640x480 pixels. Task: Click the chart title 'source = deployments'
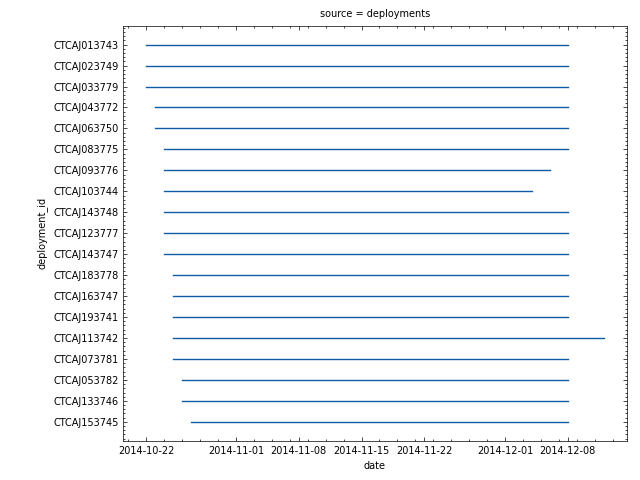tap(375, 13)
